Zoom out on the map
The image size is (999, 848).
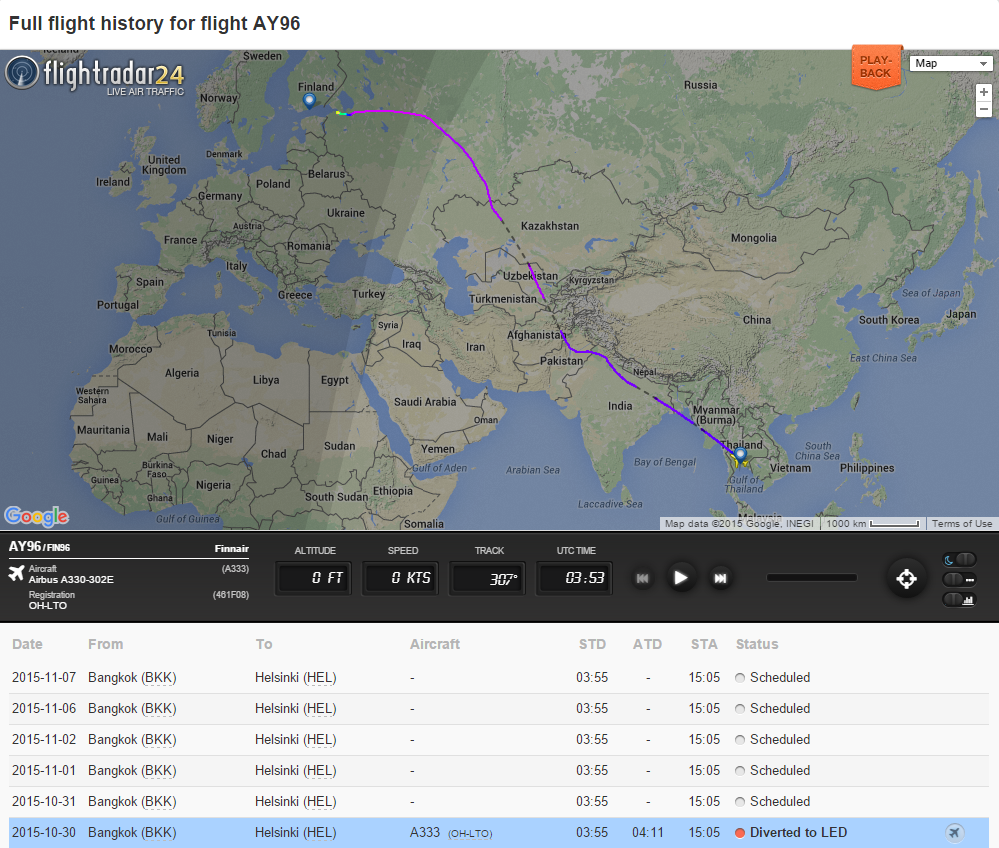pyautogui.click(x=984, y=110)
